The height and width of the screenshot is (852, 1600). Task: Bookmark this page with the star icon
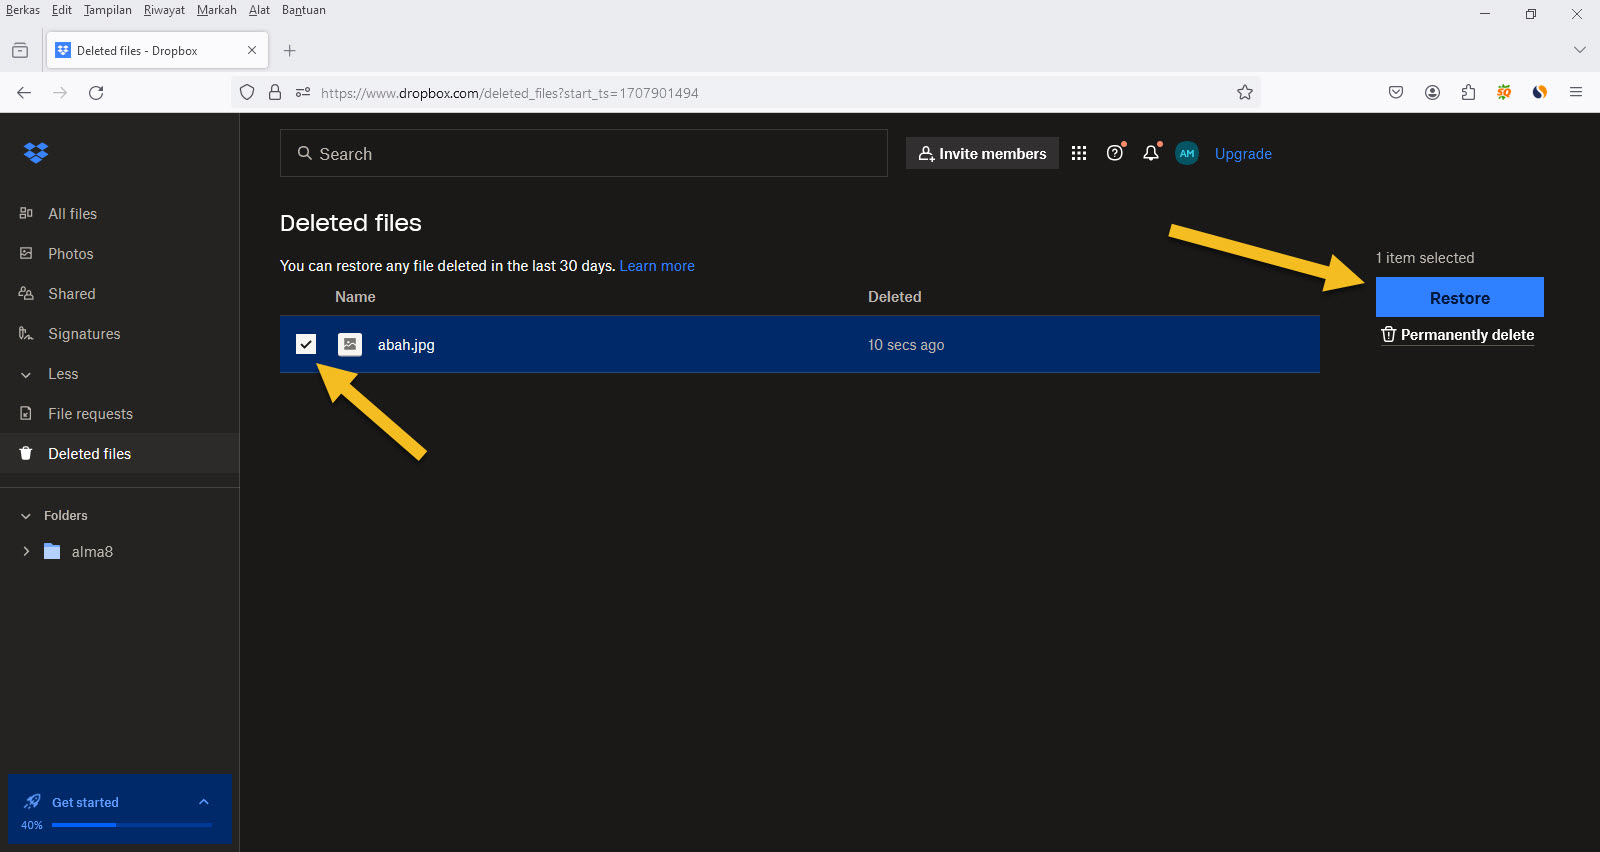pyautogui.click(x=1244, y=92)
